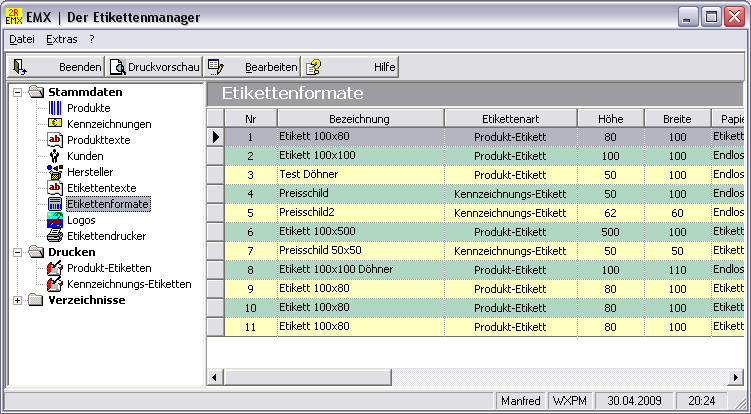Open the Datei menu
The width and height of the screenshot is (751, 414).
click(21, 39)
